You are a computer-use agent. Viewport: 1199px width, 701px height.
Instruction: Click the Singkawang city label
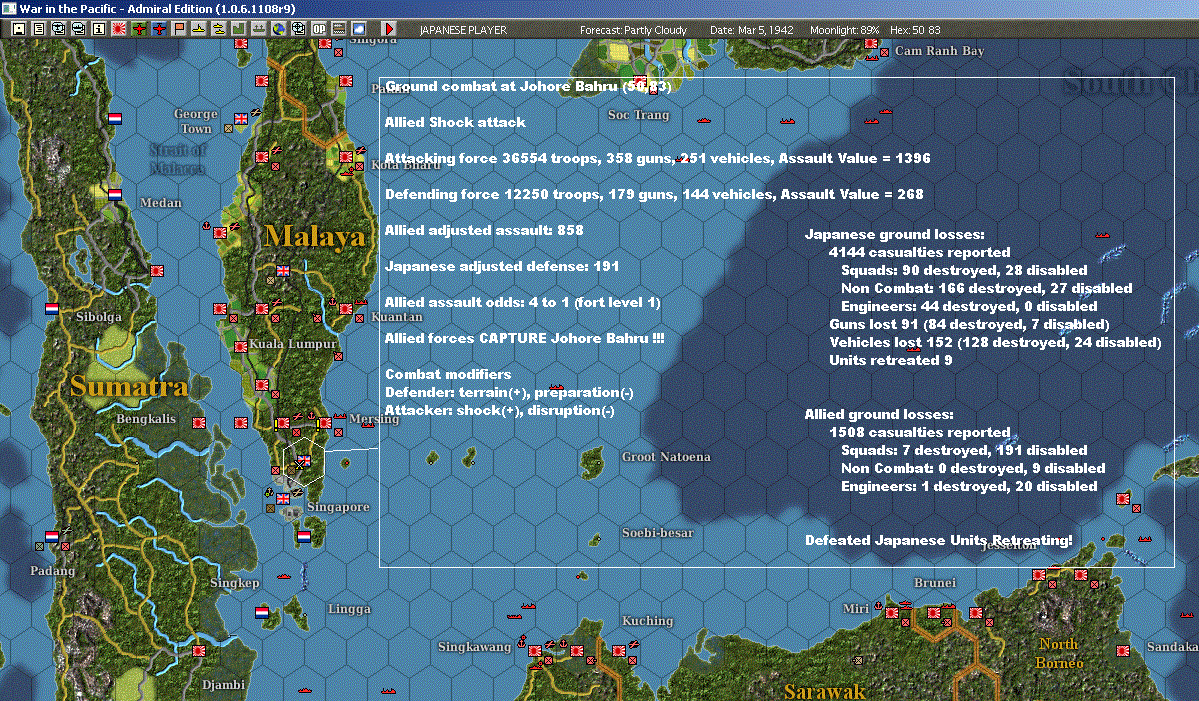pos(474,647)
